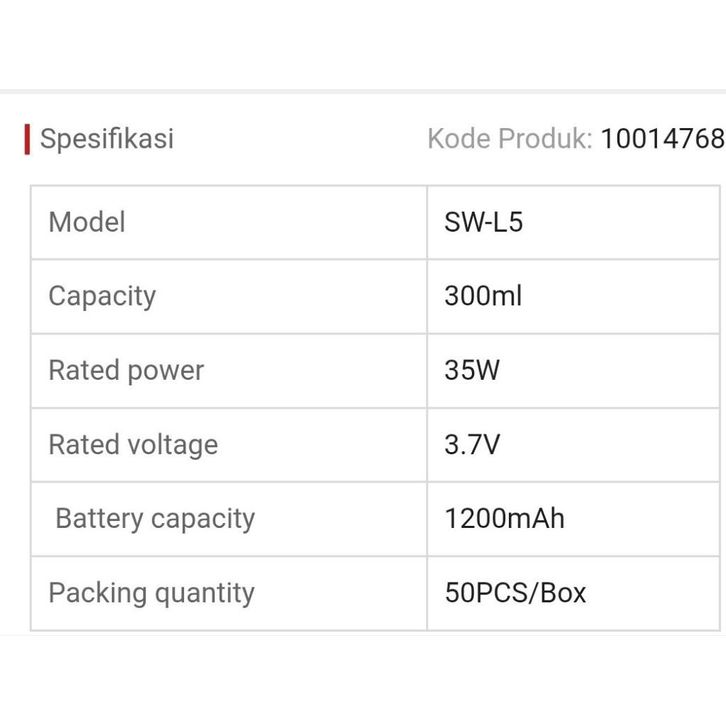726x726 pixels.
Task: Click the Packing quantity label cell
Action: 151,592
